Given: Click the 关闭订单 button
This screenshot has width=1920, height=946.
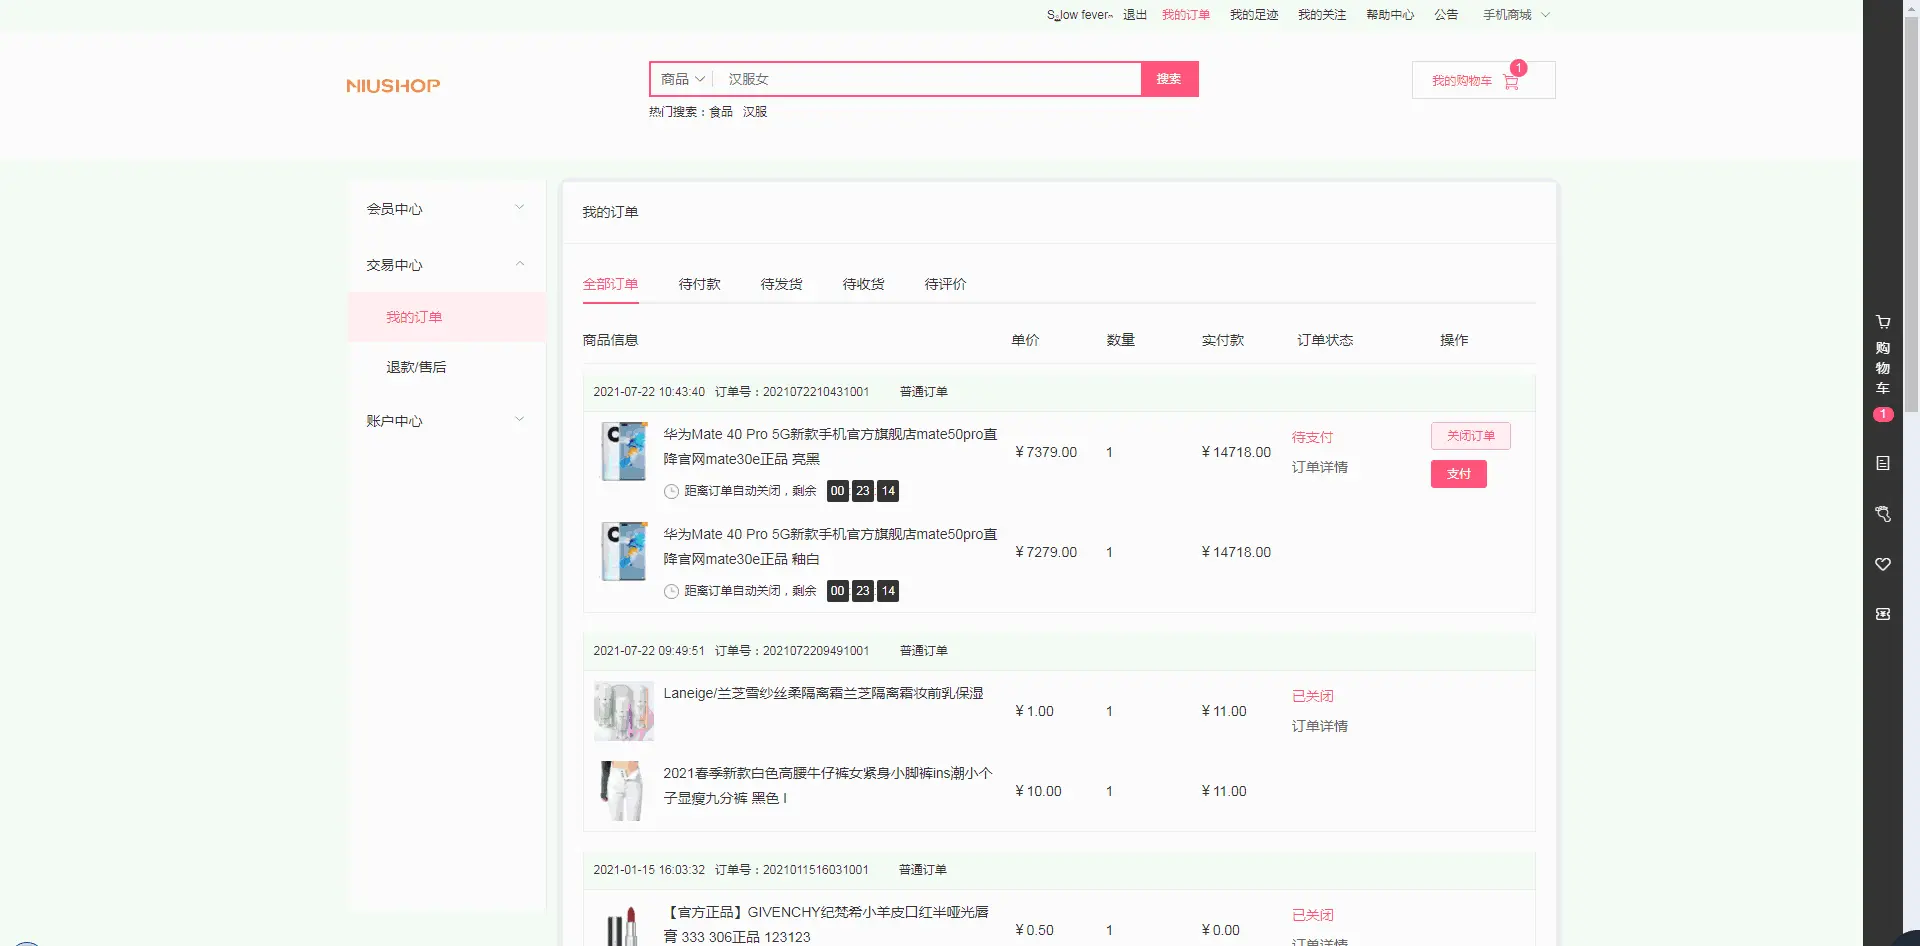Looking at the screenshot, I should click(1470, 436).
